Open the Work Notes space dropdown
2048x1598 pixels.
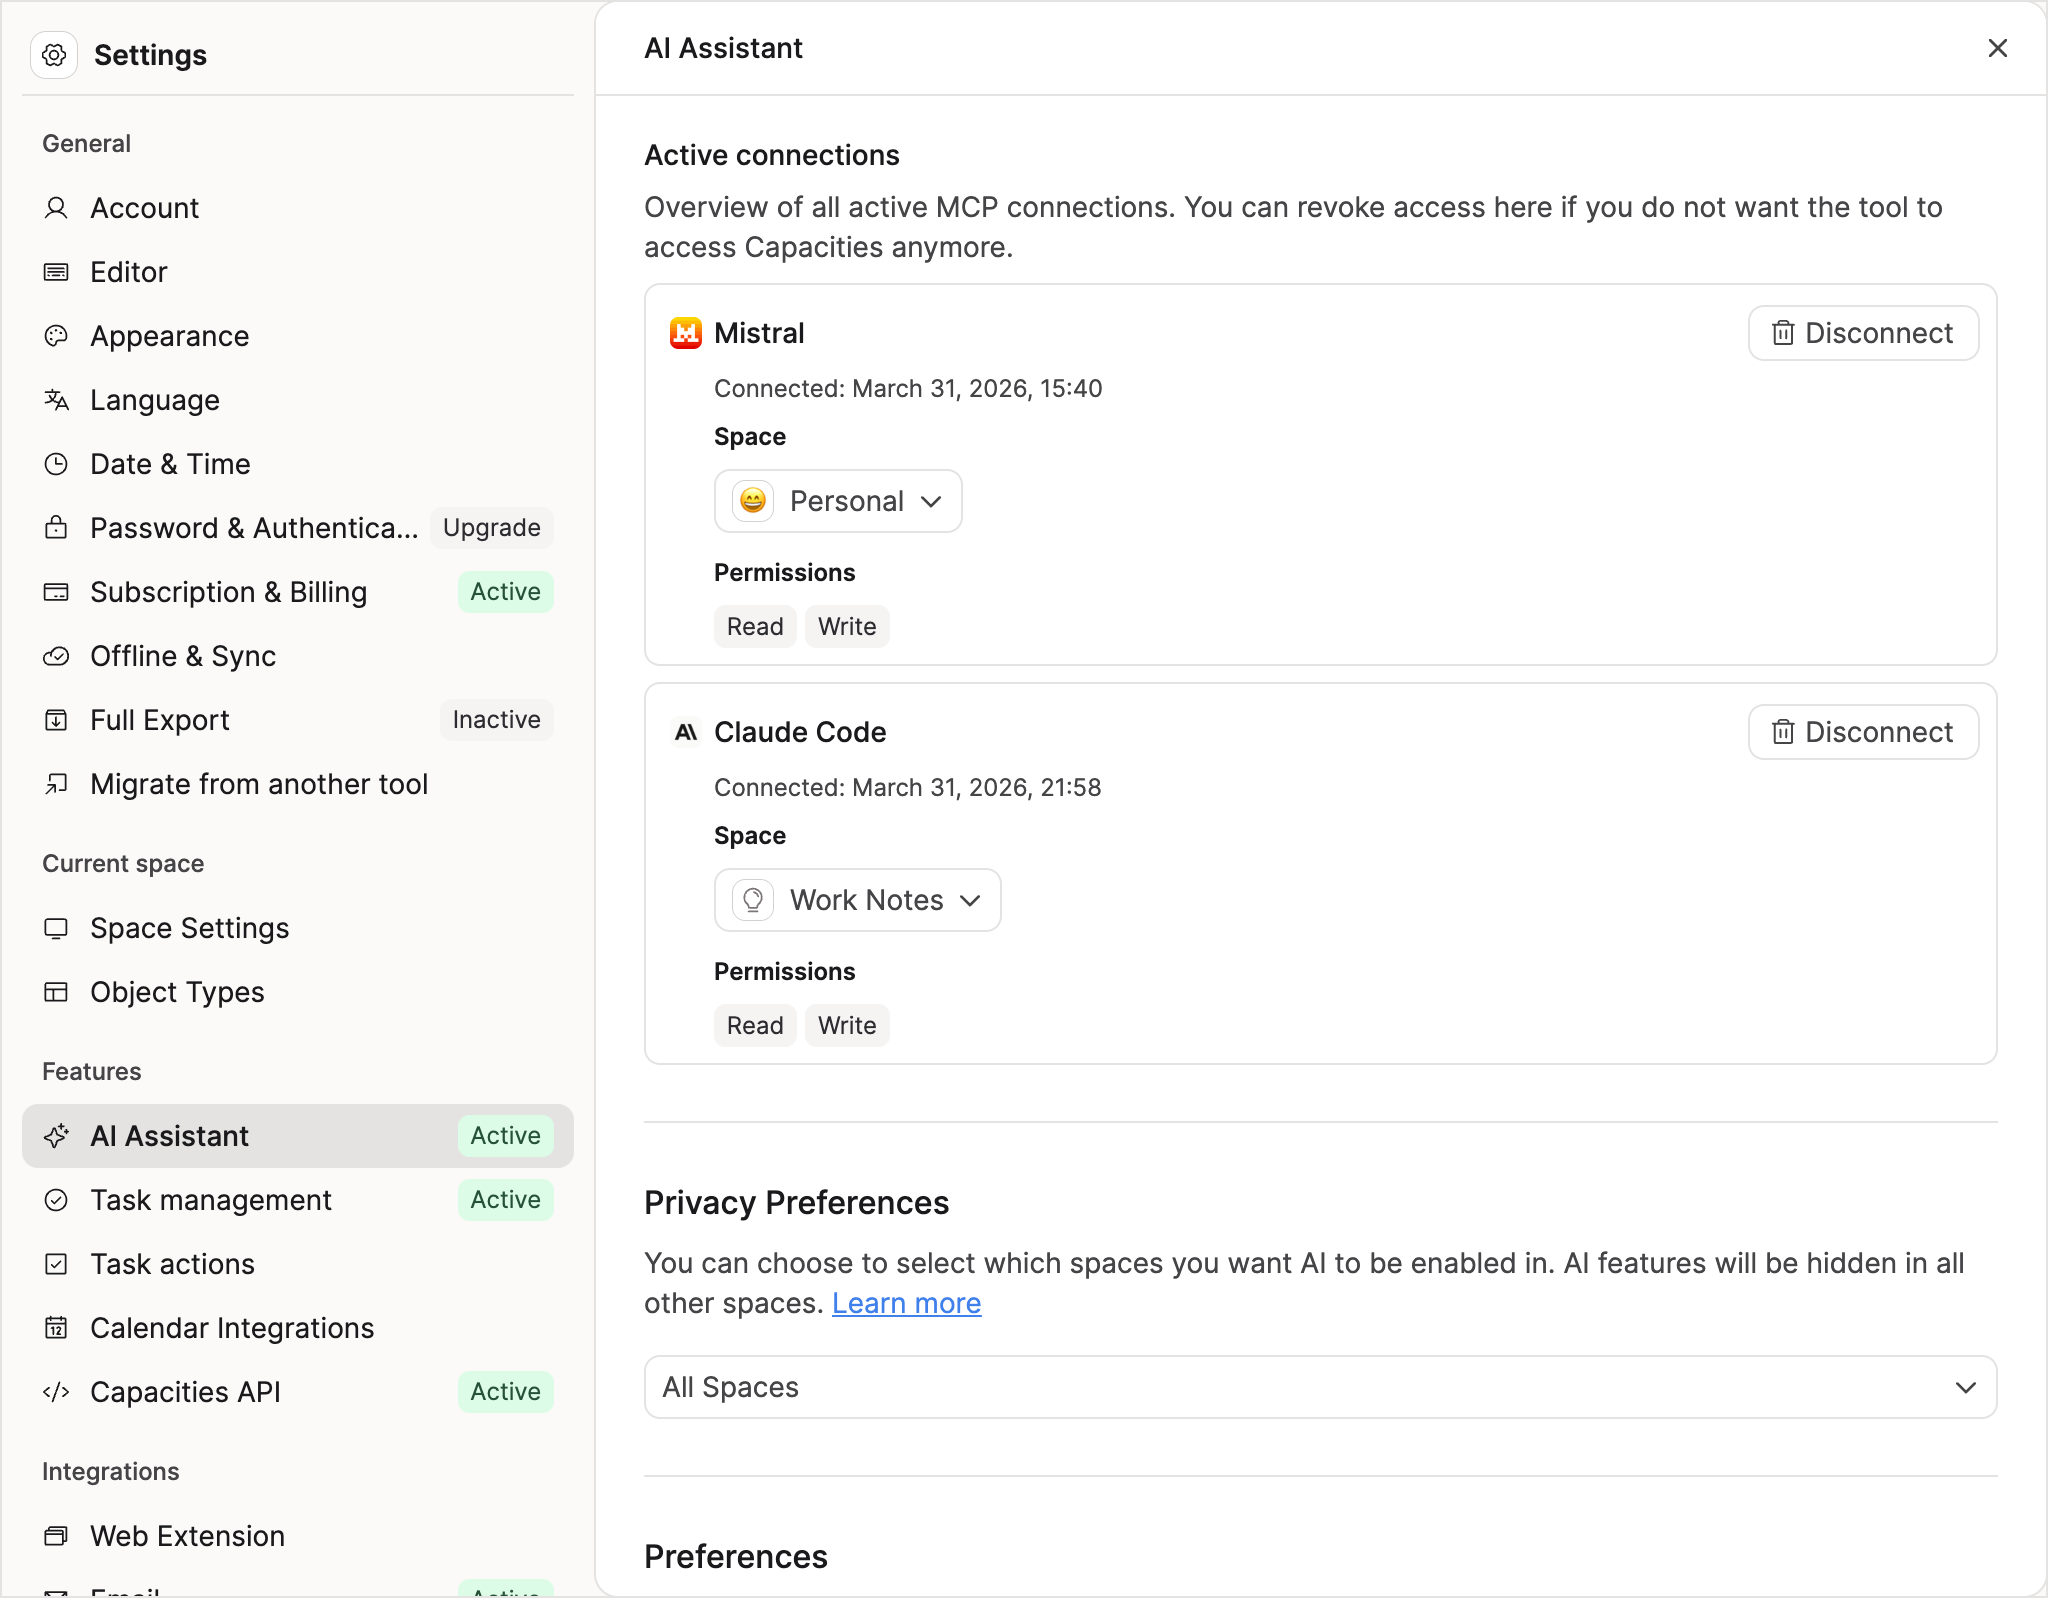(857, 900)
